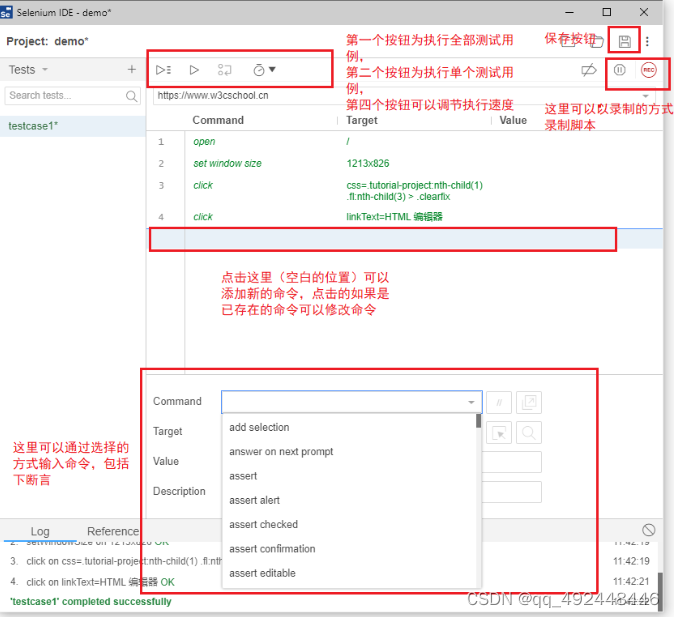
Task: Click the Value column header
Action: [513, 120]
